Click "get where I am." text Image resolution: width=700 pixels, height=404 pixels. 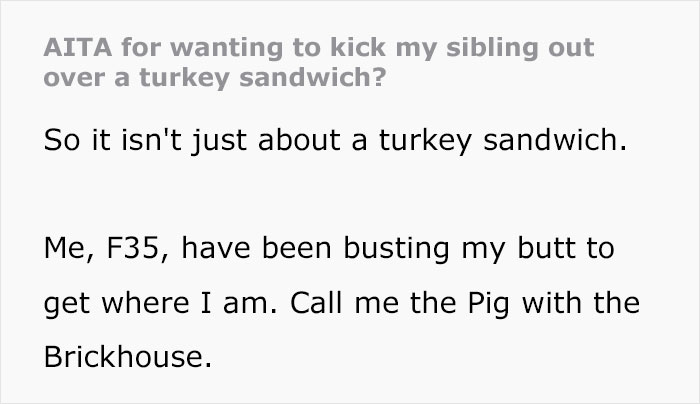160,304
